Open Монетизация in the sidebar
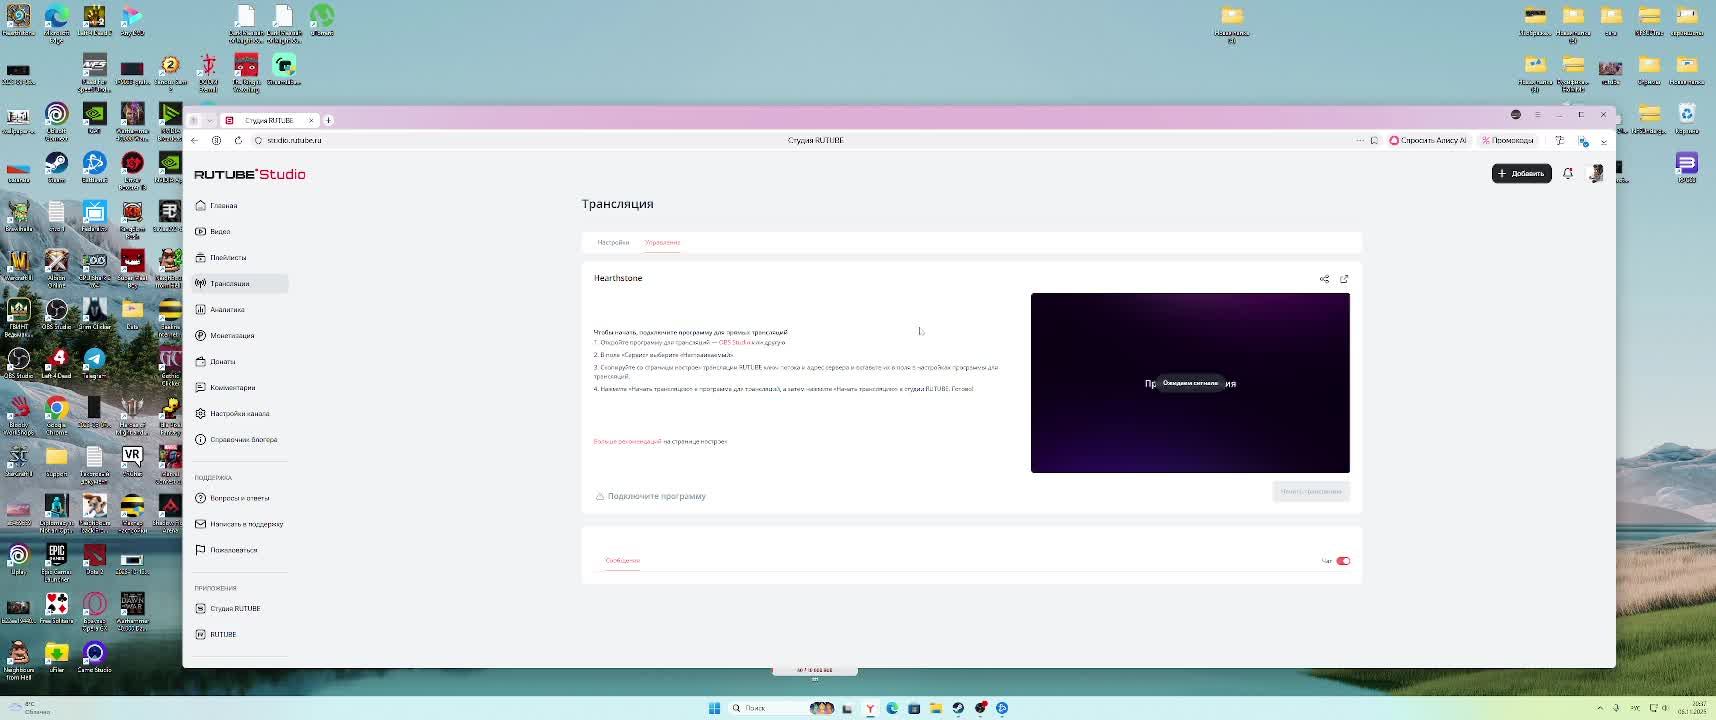 [x=240, y=335]
